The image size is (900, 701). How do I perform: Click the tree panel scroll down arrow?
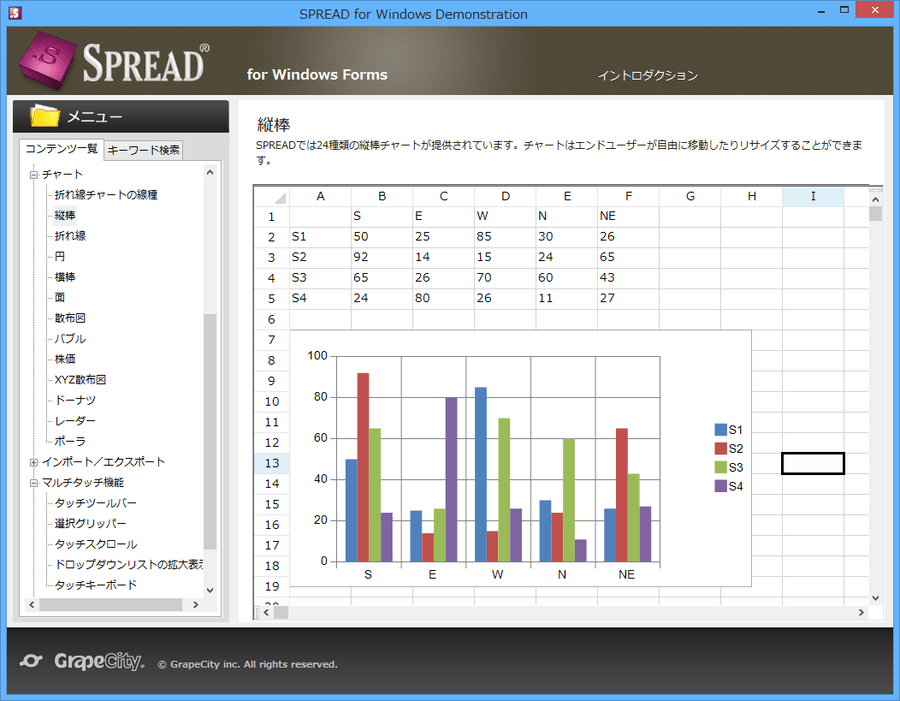[x=210, y=590]
